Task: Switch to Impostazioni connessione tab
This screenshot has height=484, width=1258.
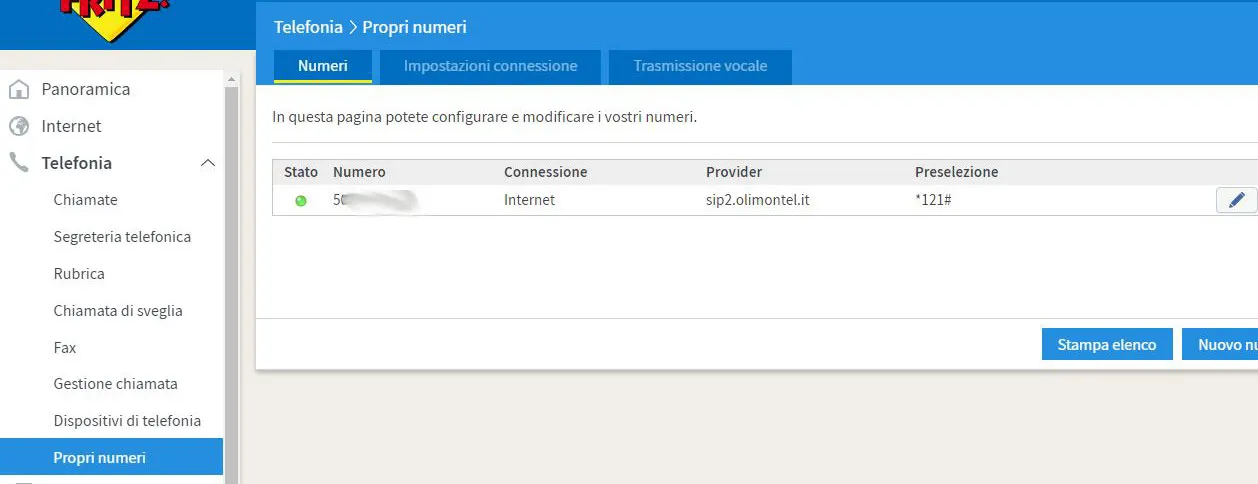Action: tap(490, 66)
